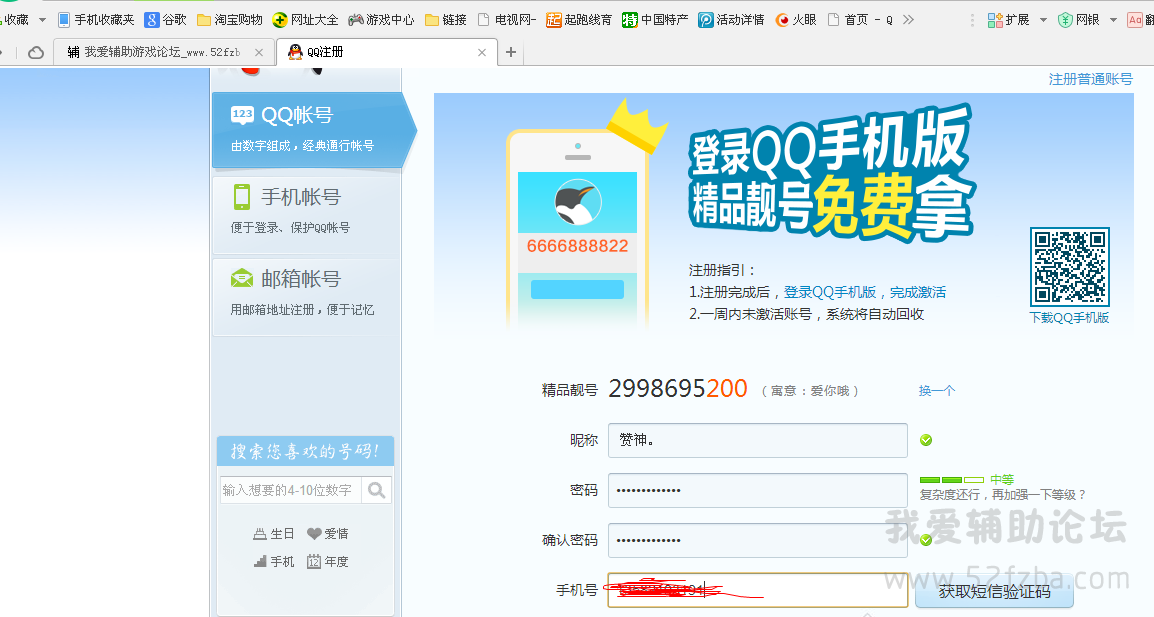The height and width of the screenshot is (617, 1154).
Task: Open the 谷歌 bookmark
Action: pyautogui.click(x=166, y=20)
